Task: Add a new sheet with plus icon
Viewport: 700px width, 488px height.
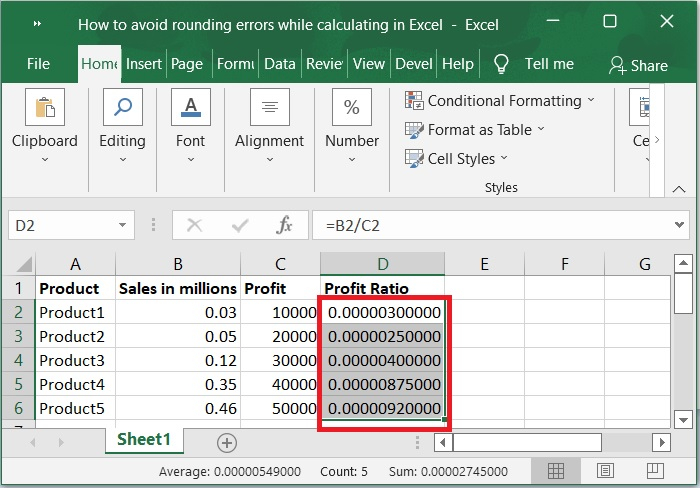Action: click(227, 442)
